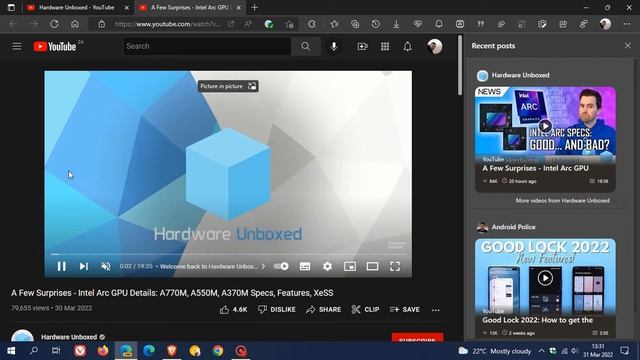Open the tab actions menu icon

[11, 7]
